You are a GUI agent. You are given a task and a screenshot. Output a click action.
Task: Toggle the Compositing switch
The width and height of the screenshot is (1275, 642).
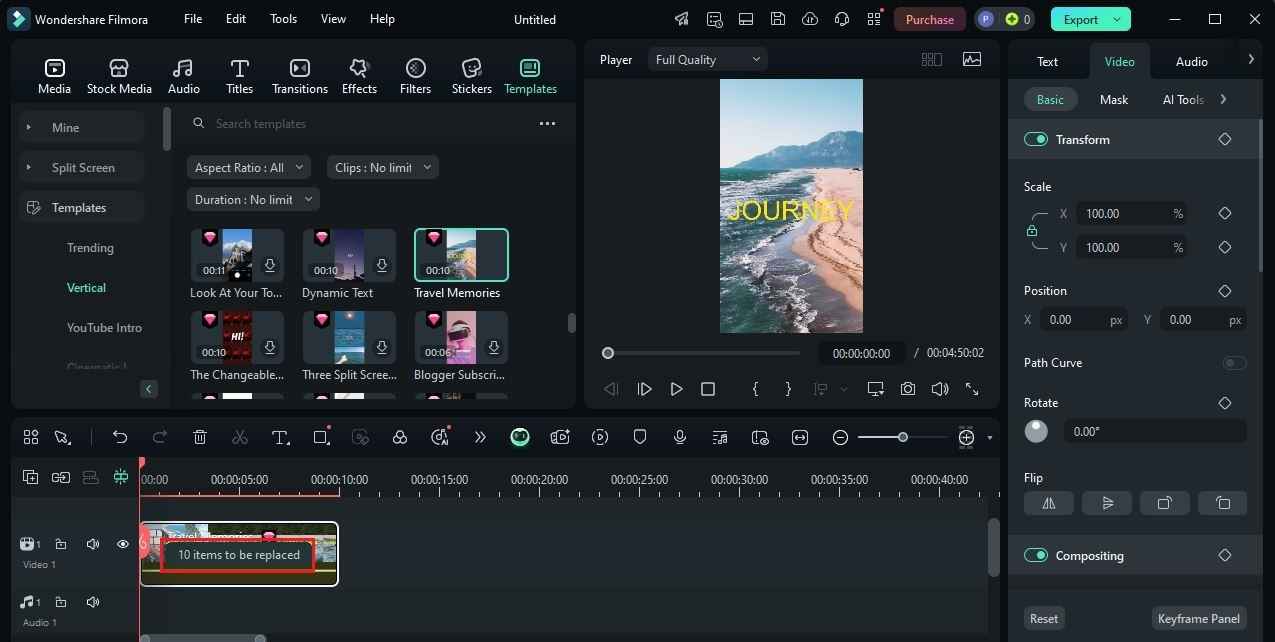pyautogui.click(x=1036, y=555)
